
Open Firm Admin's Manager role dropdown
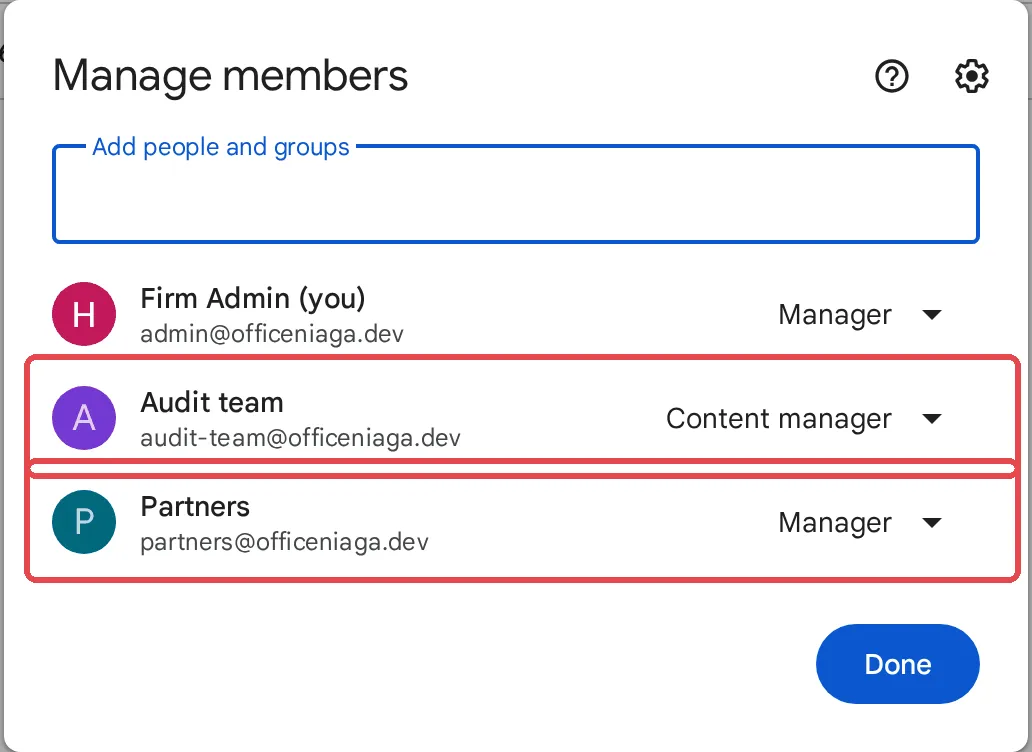pyautogui.click(x=861, y=314)
